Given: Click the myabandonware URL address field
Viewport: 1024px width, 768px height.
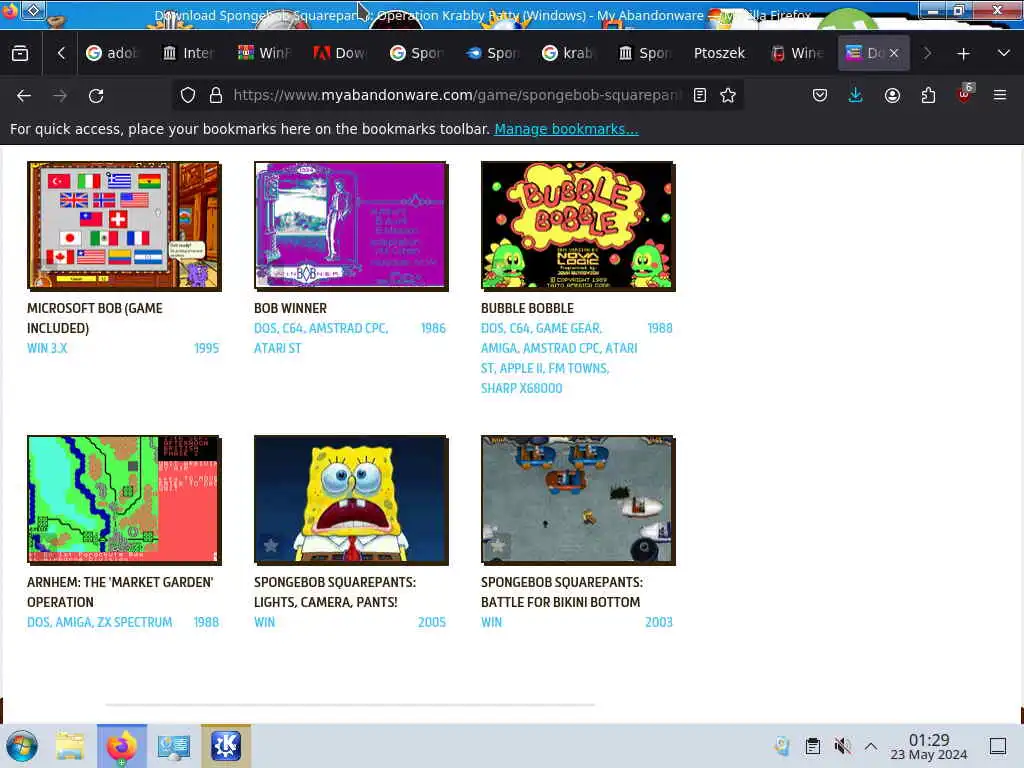Looking at the screenshot, I should click(456, 95).
